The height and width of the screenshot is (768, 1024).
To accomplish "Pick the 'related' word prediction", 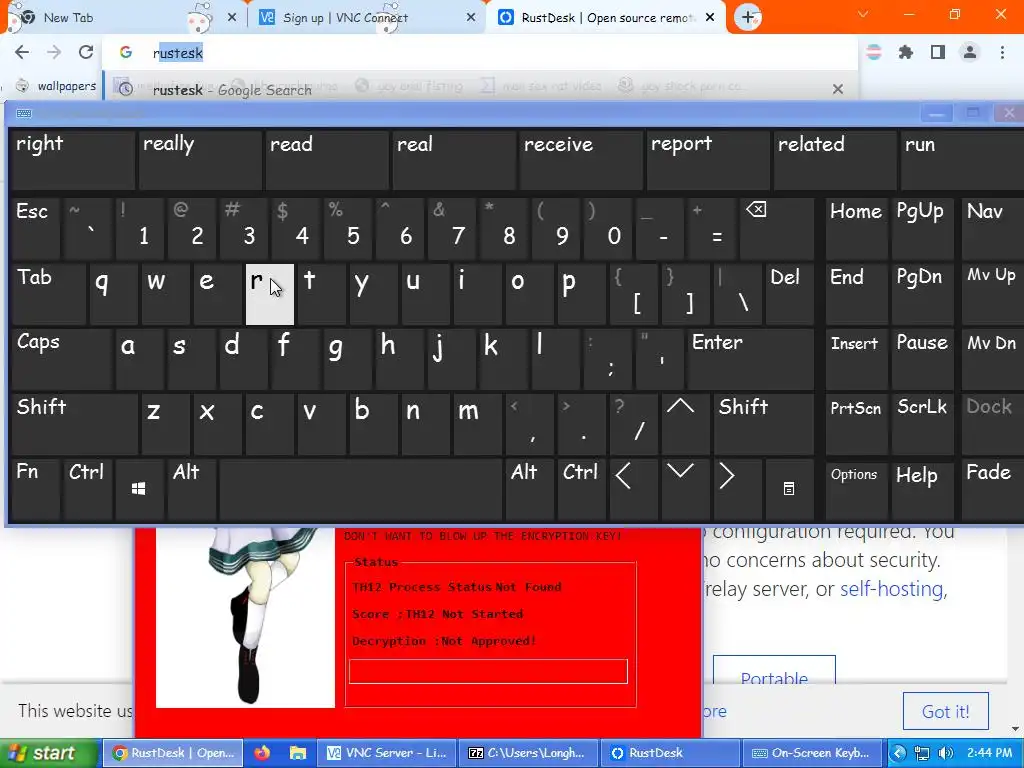I will pyautogui.click(x=835, y=160).
